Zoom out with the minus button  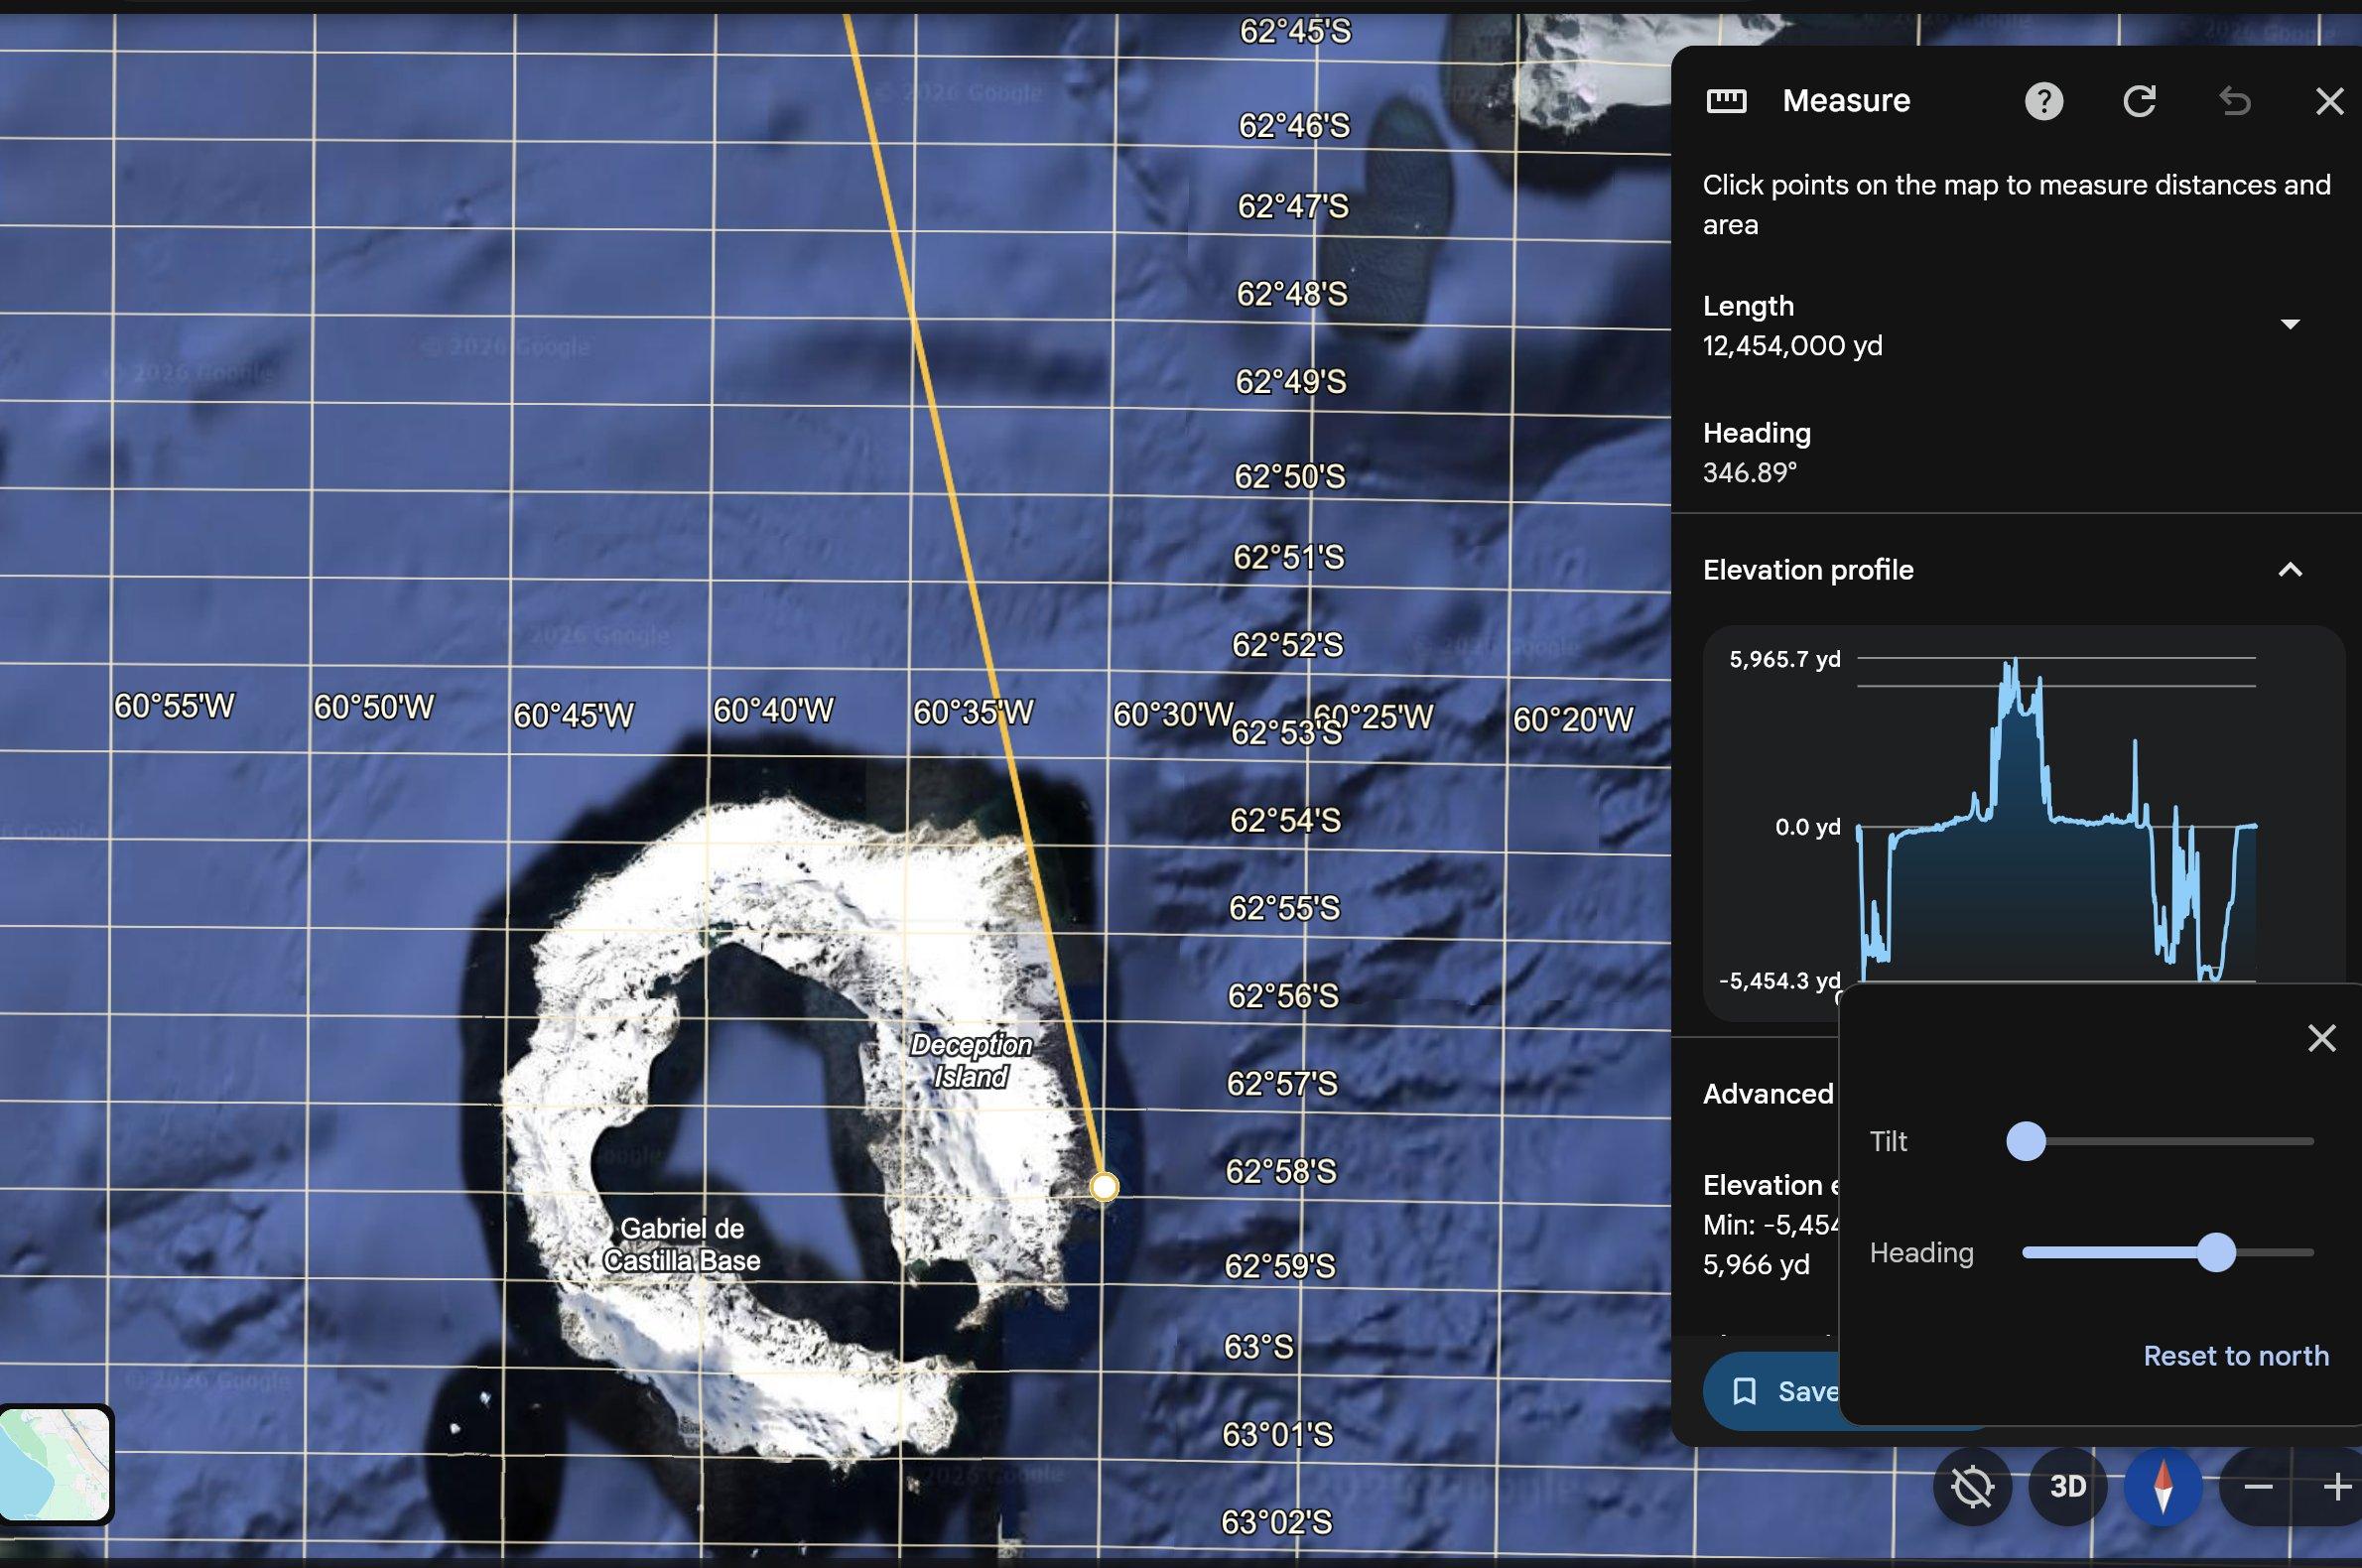[2259, 1487]
